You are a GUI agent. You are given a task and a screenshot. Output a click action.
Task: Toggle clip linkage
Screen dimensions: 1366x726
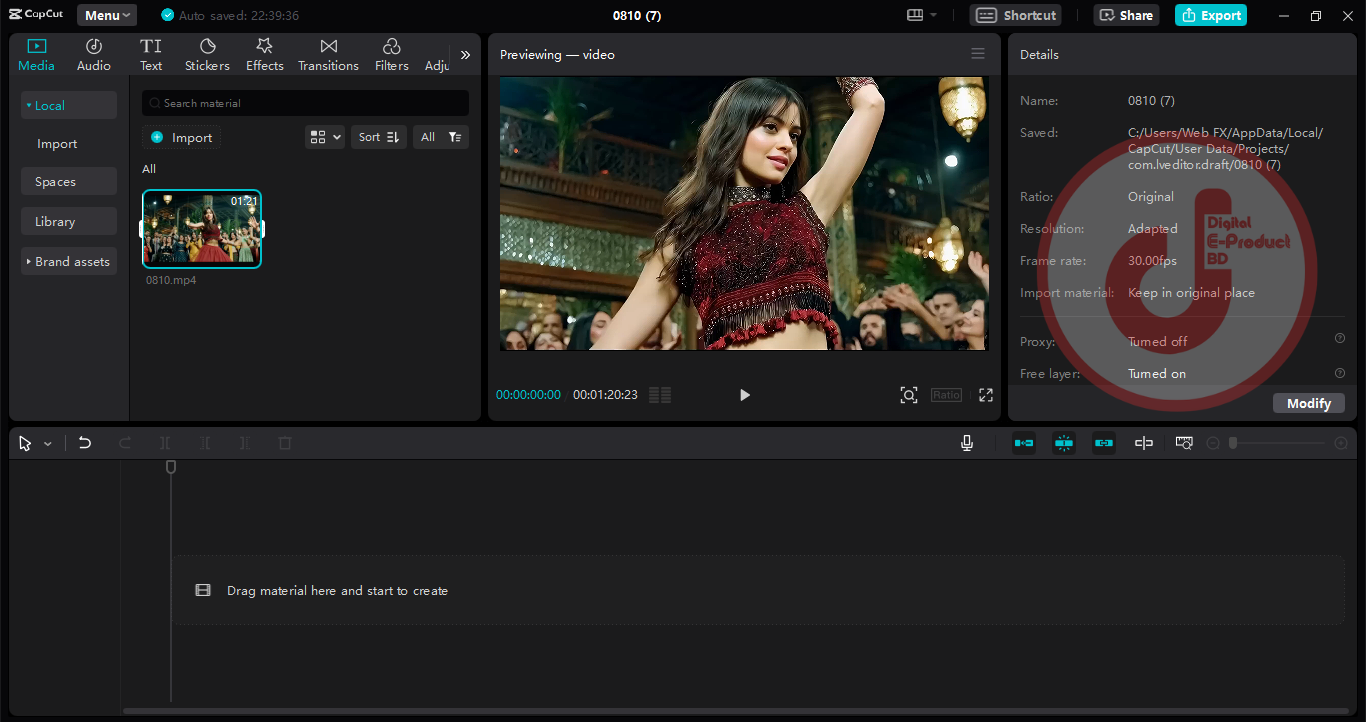point(1104,443)
